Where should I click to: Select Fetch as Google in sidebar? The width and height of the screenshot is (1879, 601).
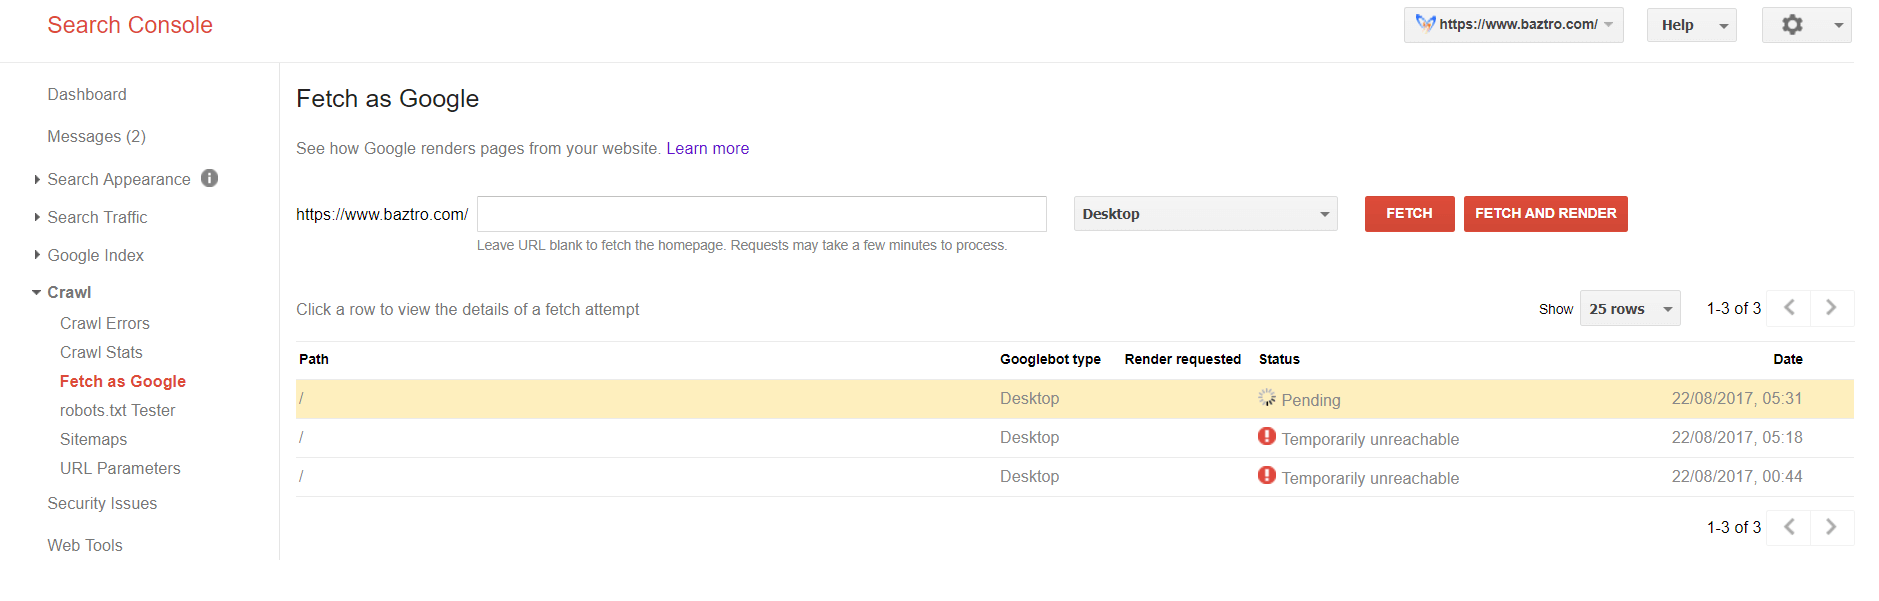point(123,381)
